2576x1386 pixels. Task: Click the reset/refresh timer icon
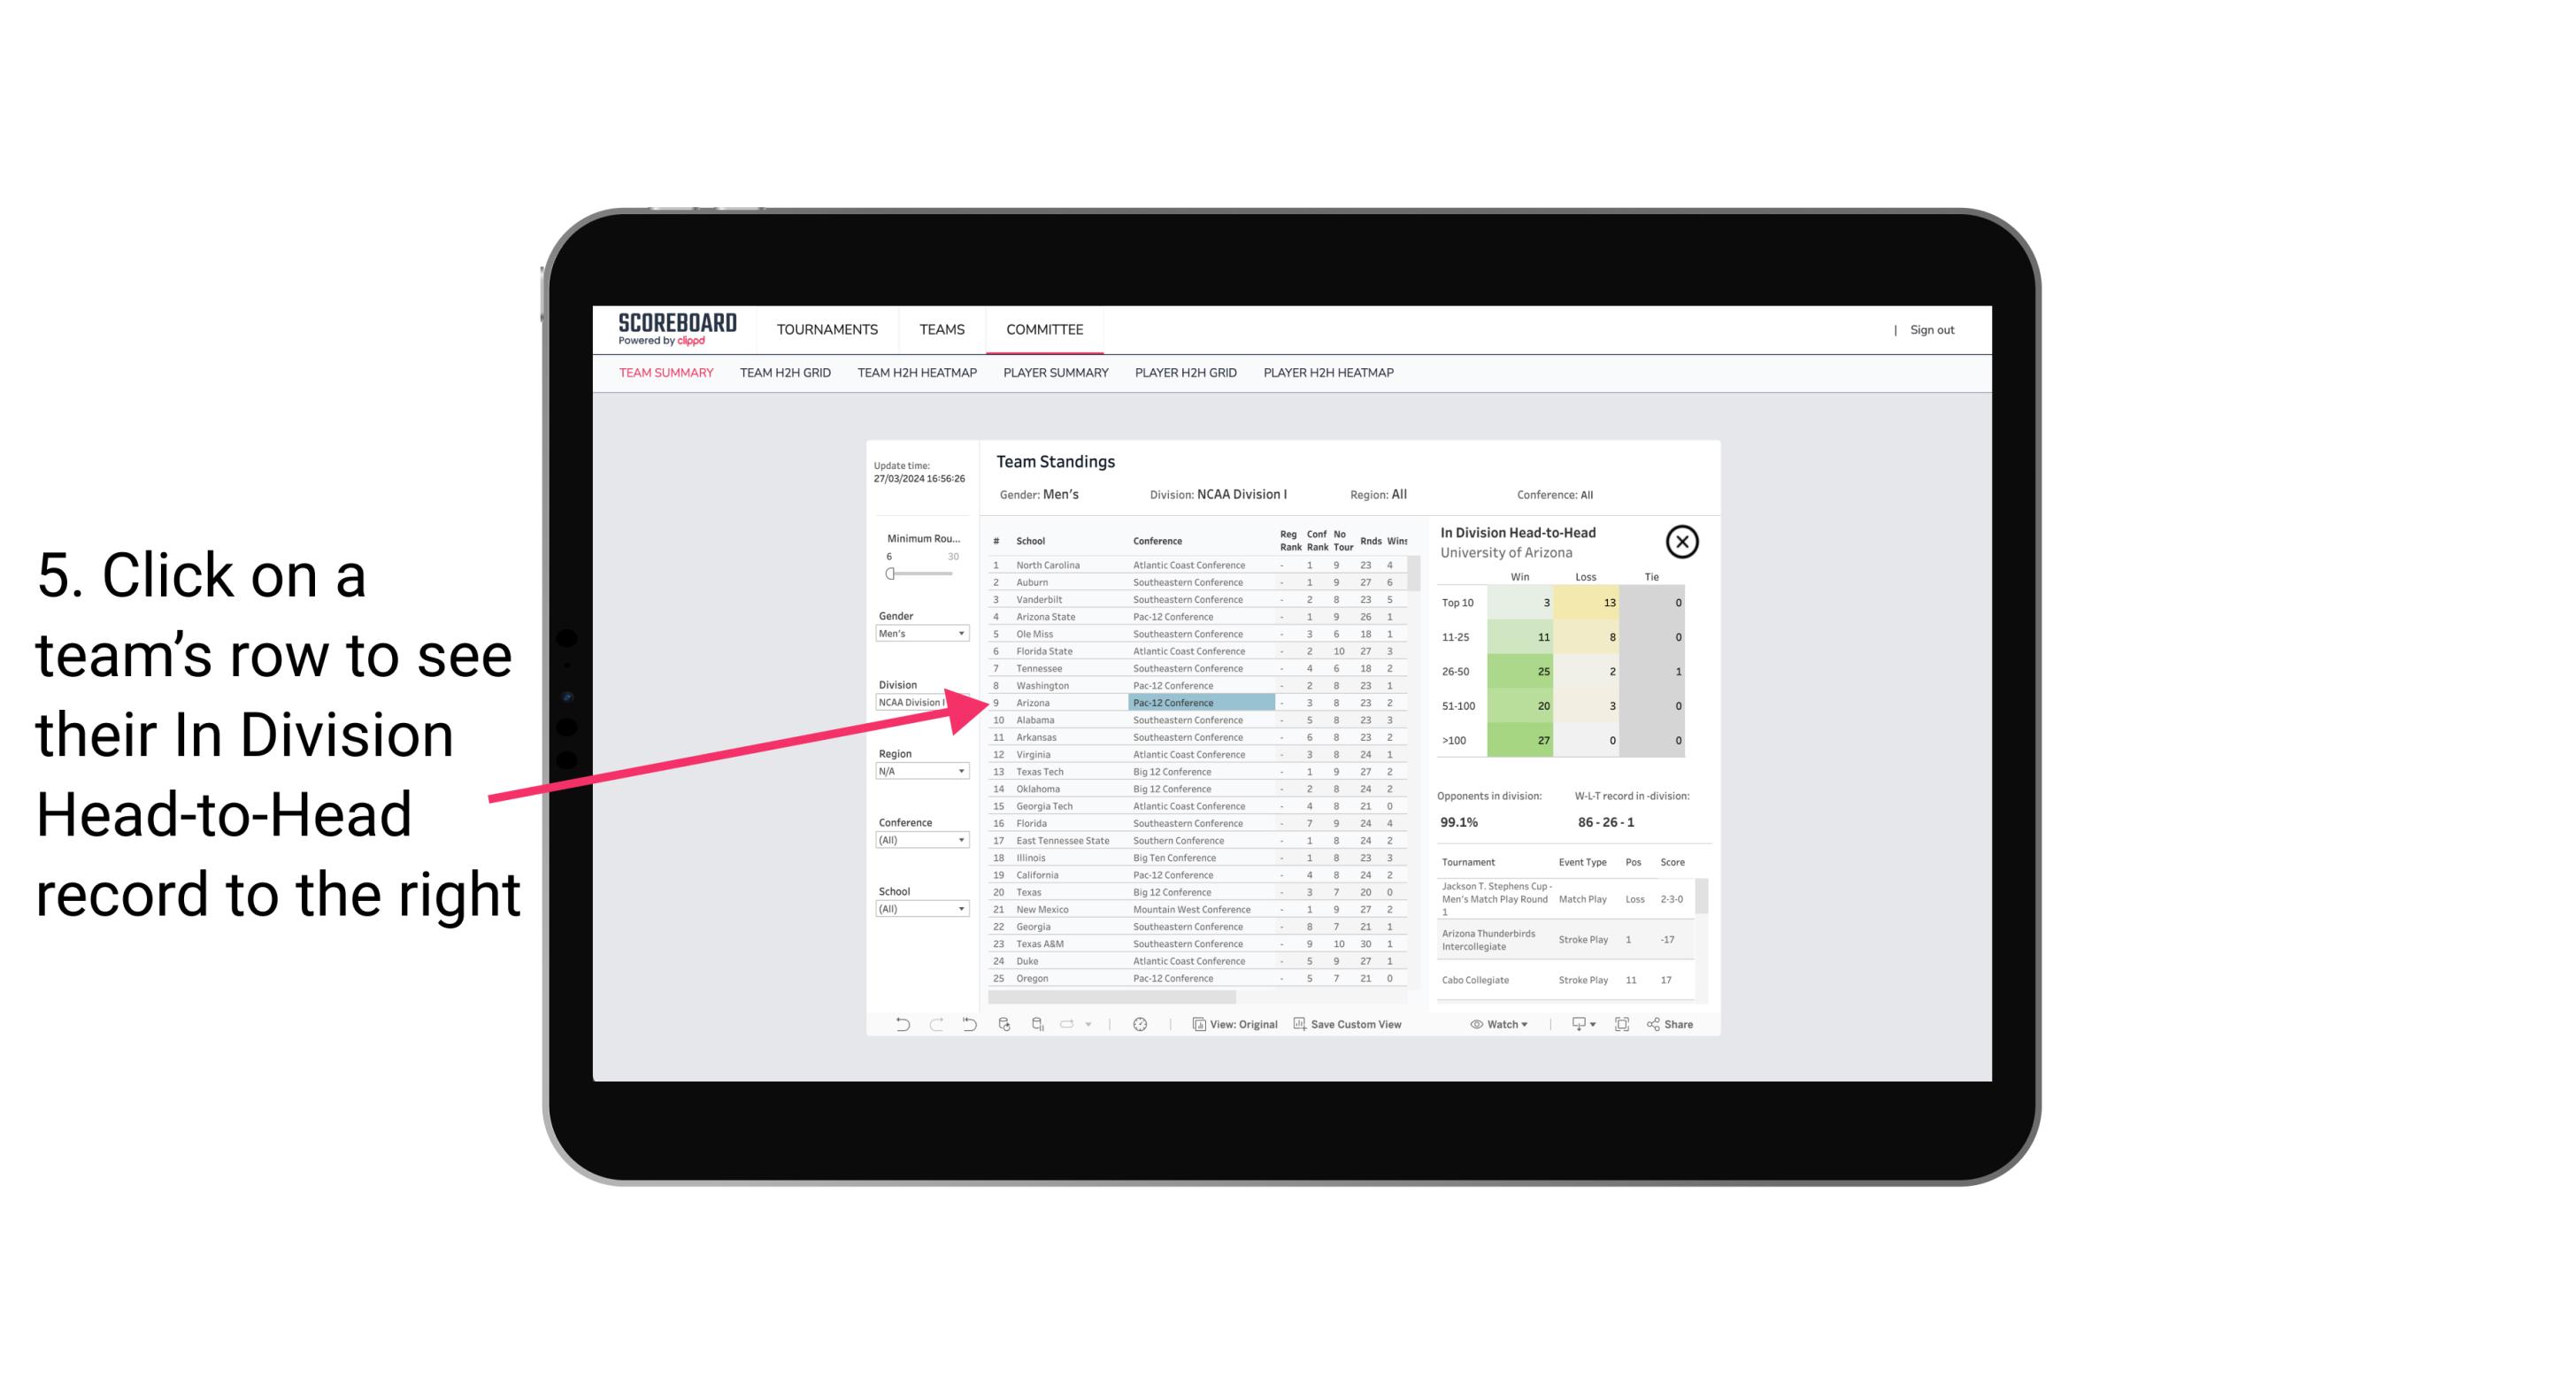tap(1140, 1024)
